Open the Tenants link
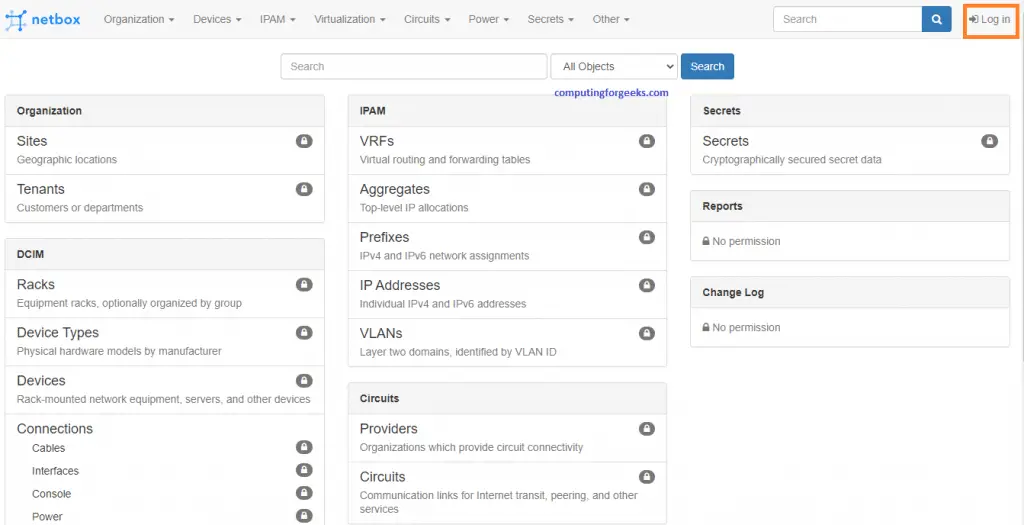 click(x=40, y=189)
